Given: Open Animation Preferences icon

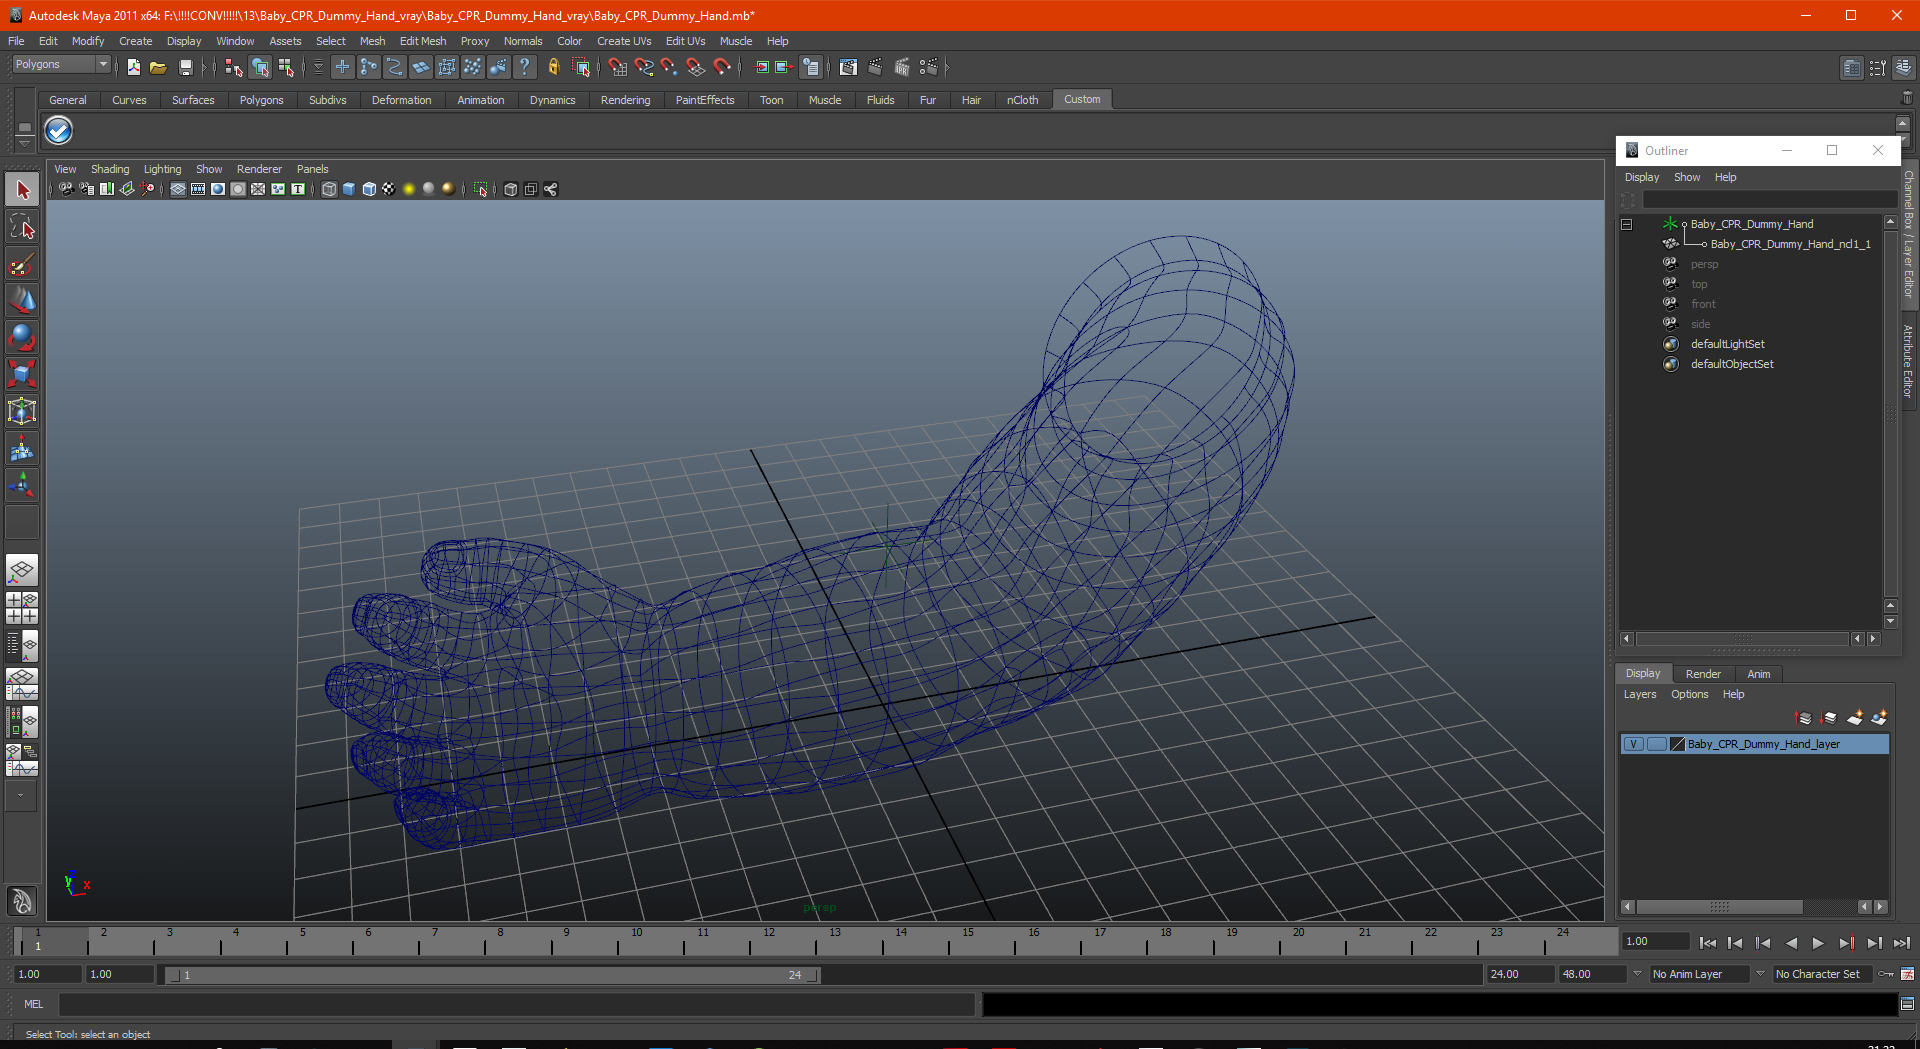Looking at the screenshot, I should 1907,974.
